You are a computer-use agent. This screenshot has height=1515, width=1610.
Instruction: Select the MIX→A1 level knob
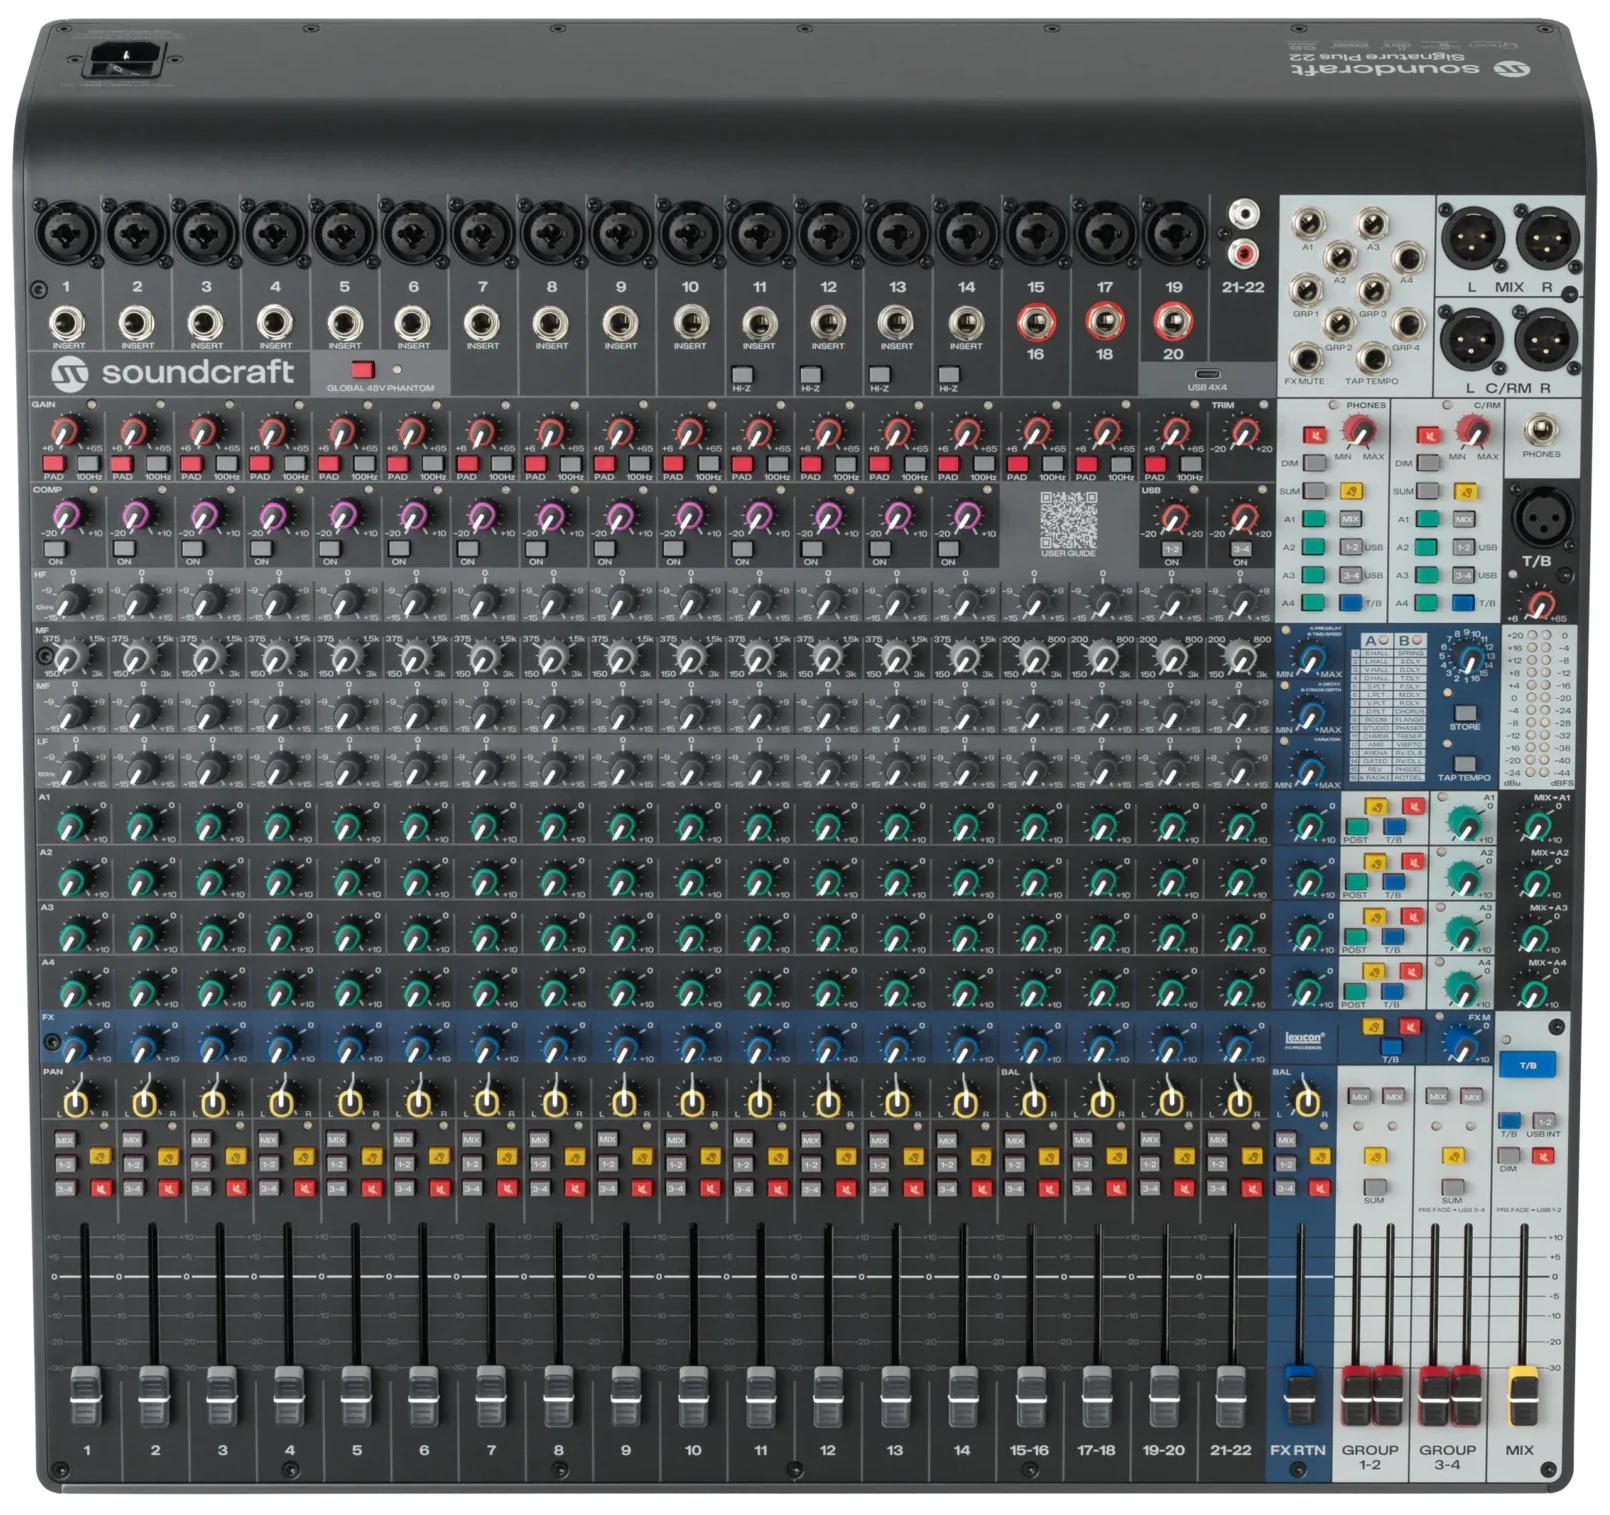(1536, 827)
